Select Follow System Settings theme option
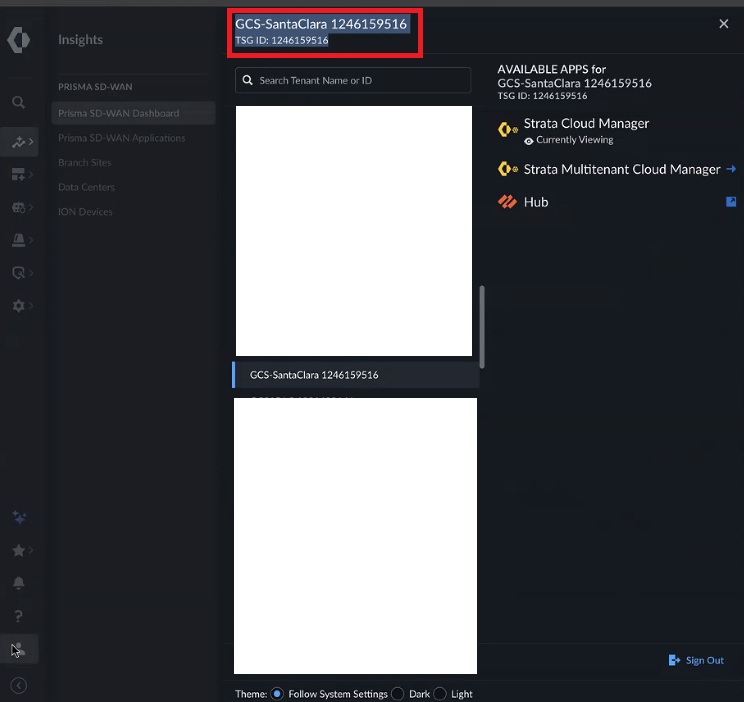744x702 pixels. [x=277, y=693]
